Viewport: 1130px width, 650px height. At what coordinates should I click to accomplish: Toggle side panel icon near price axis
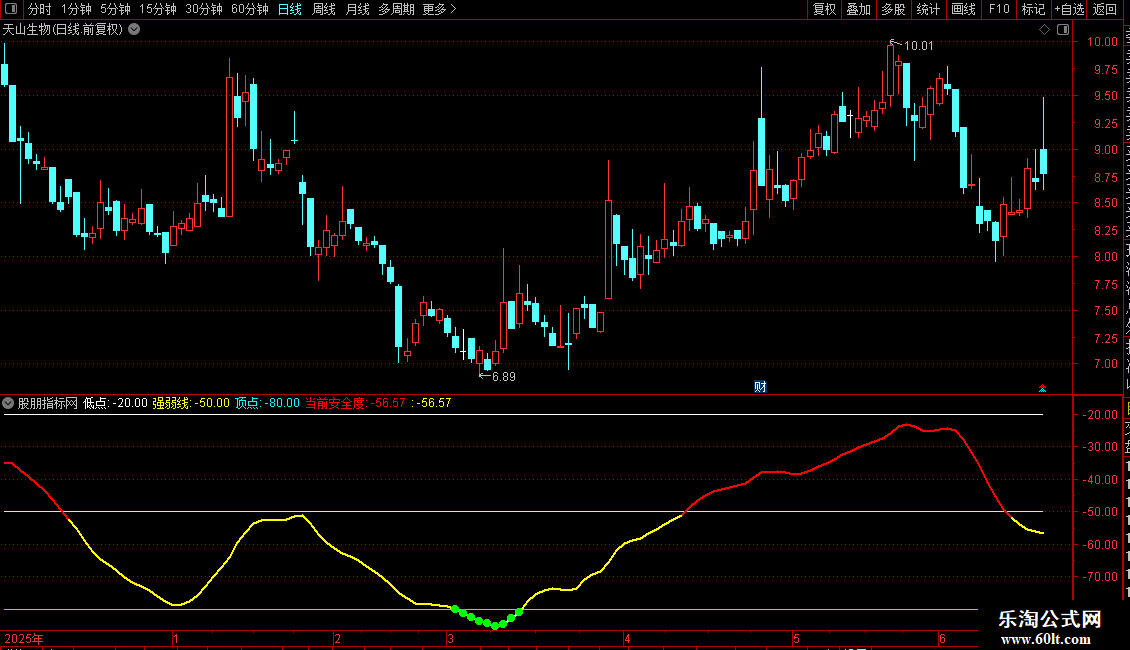click(1063, 30)
